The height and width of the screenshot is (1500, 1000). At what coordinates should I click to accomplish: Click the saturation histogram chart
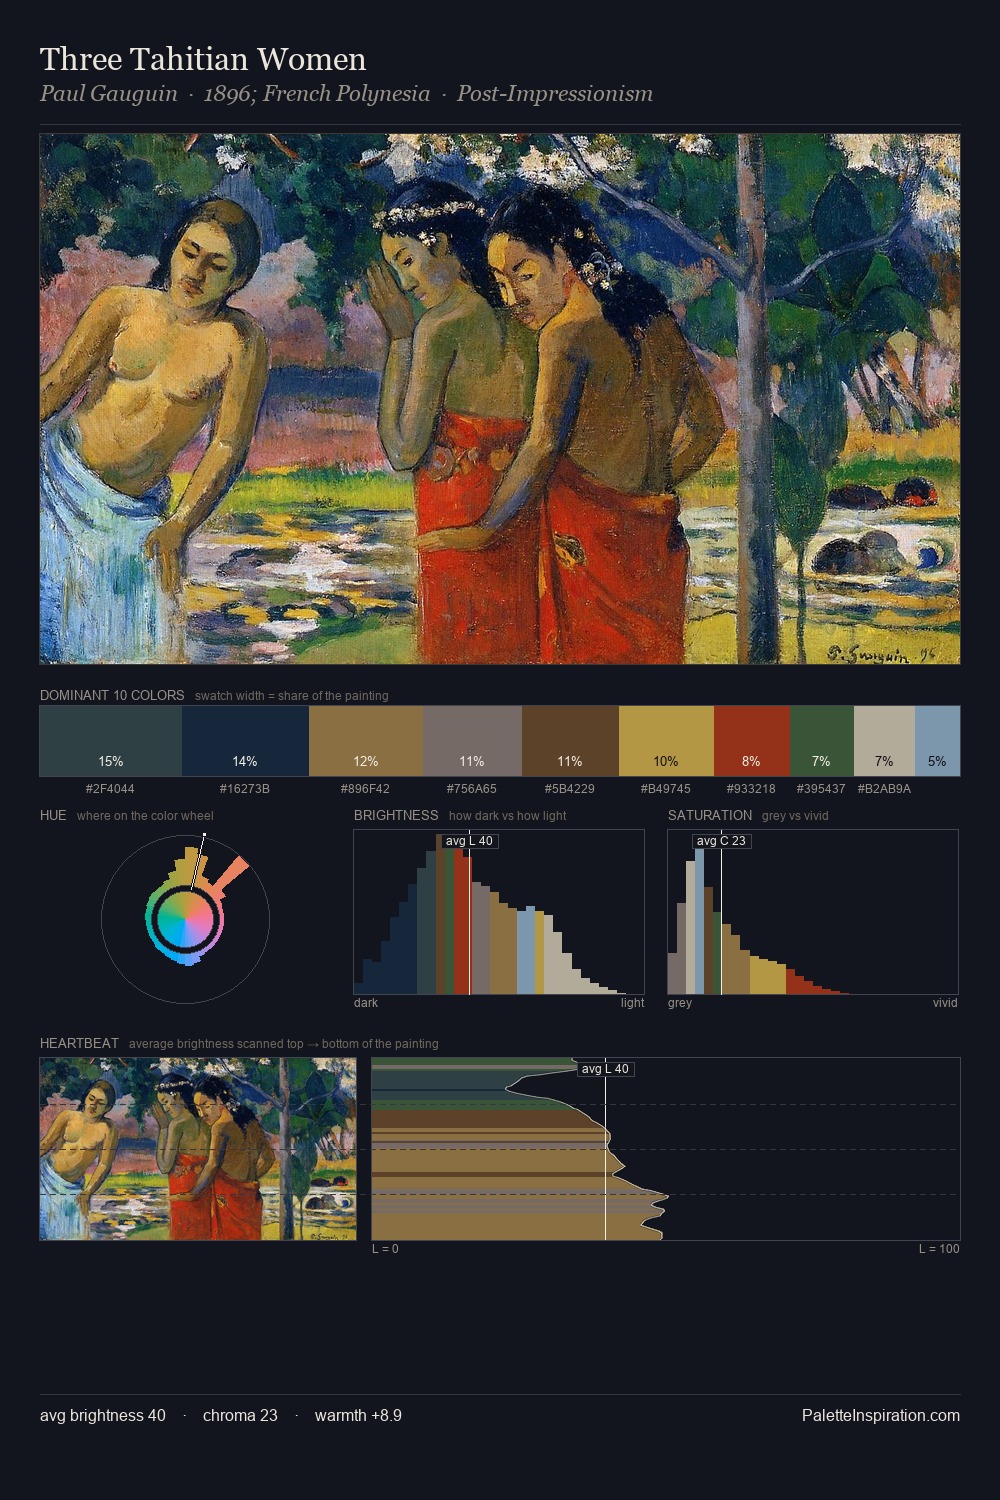point(813,912)
